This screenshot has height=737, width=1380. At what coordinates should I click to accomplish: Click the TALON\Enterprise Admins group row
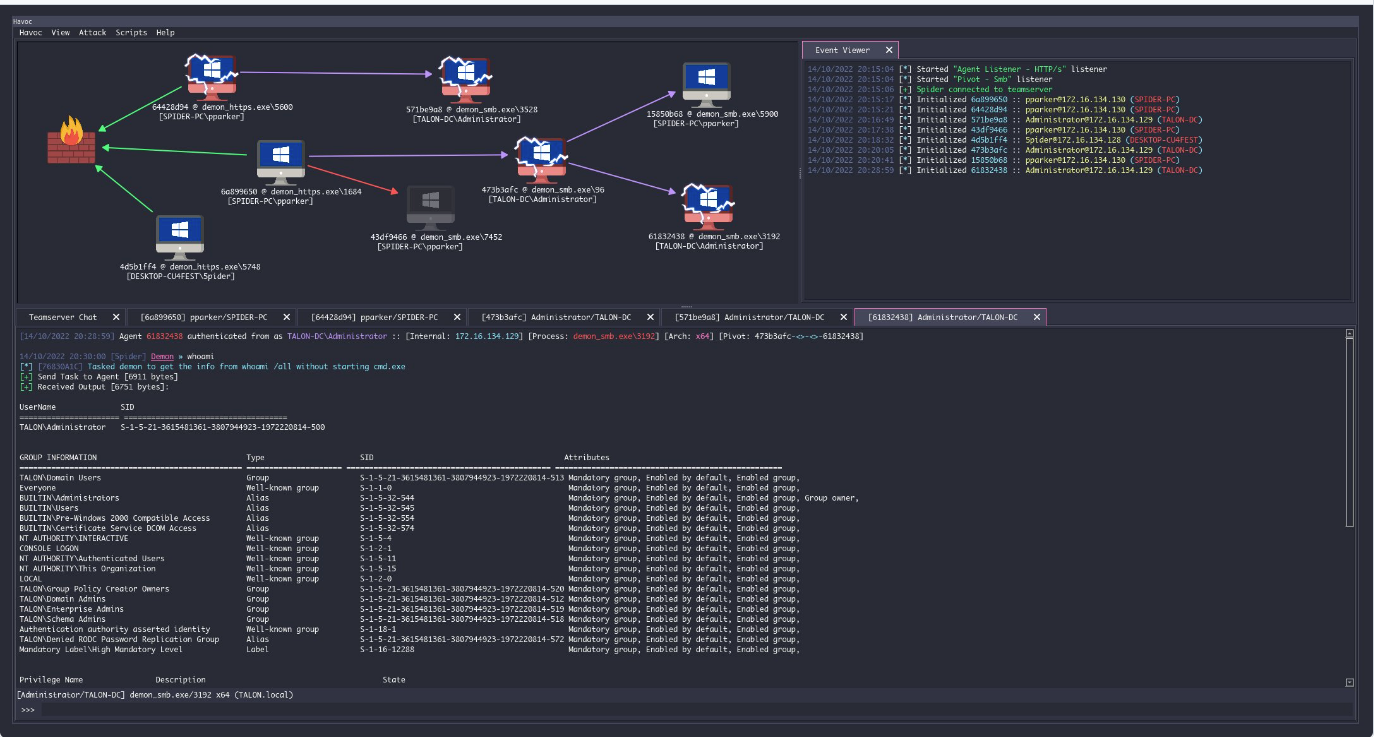410,609
